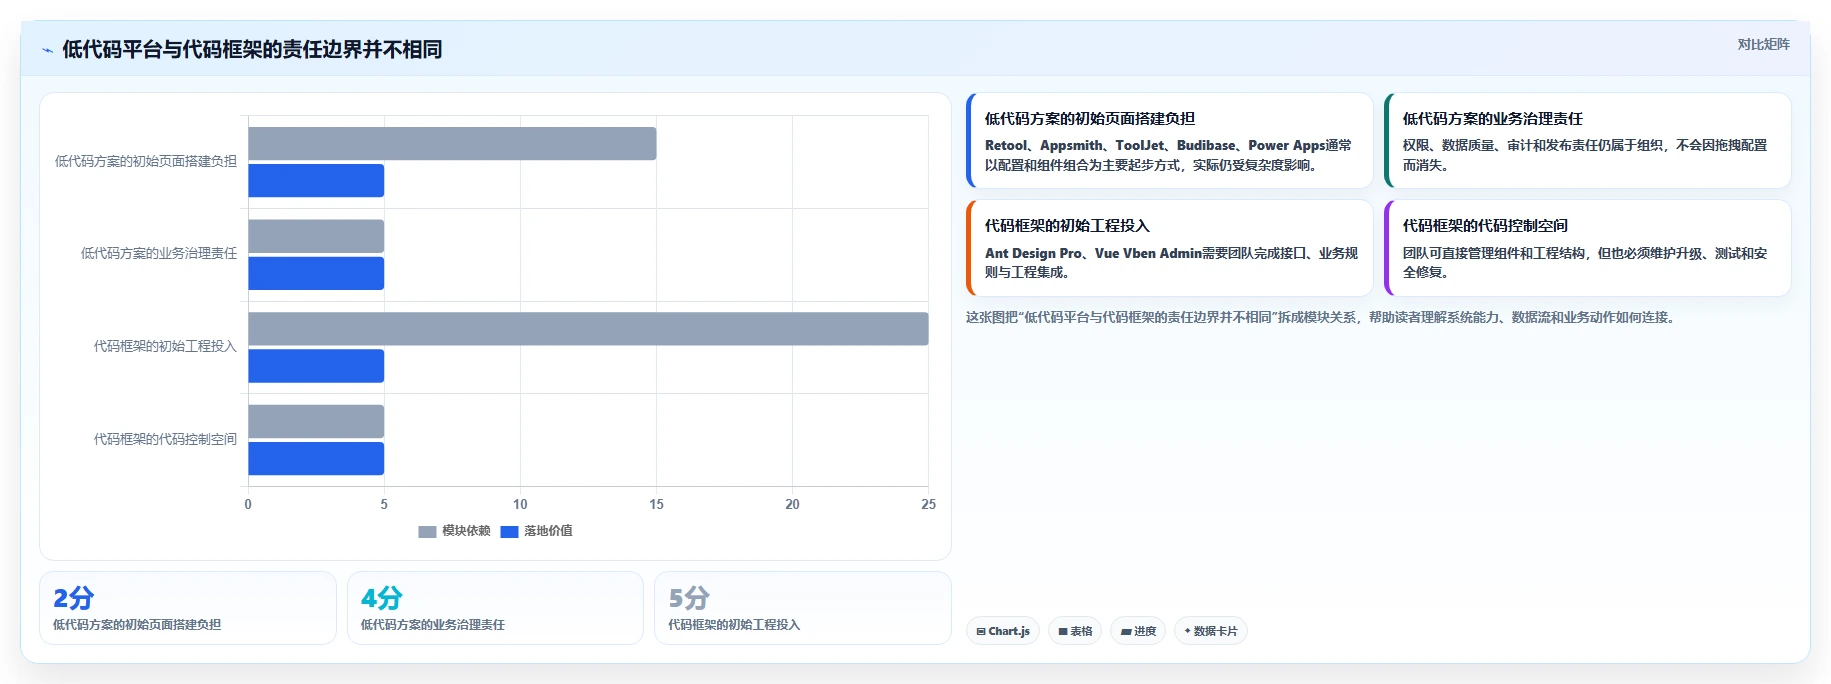Click the 对比矩阵 label in the header
The width and height of the screenshot is (1831, 684).
[1763, 44]
